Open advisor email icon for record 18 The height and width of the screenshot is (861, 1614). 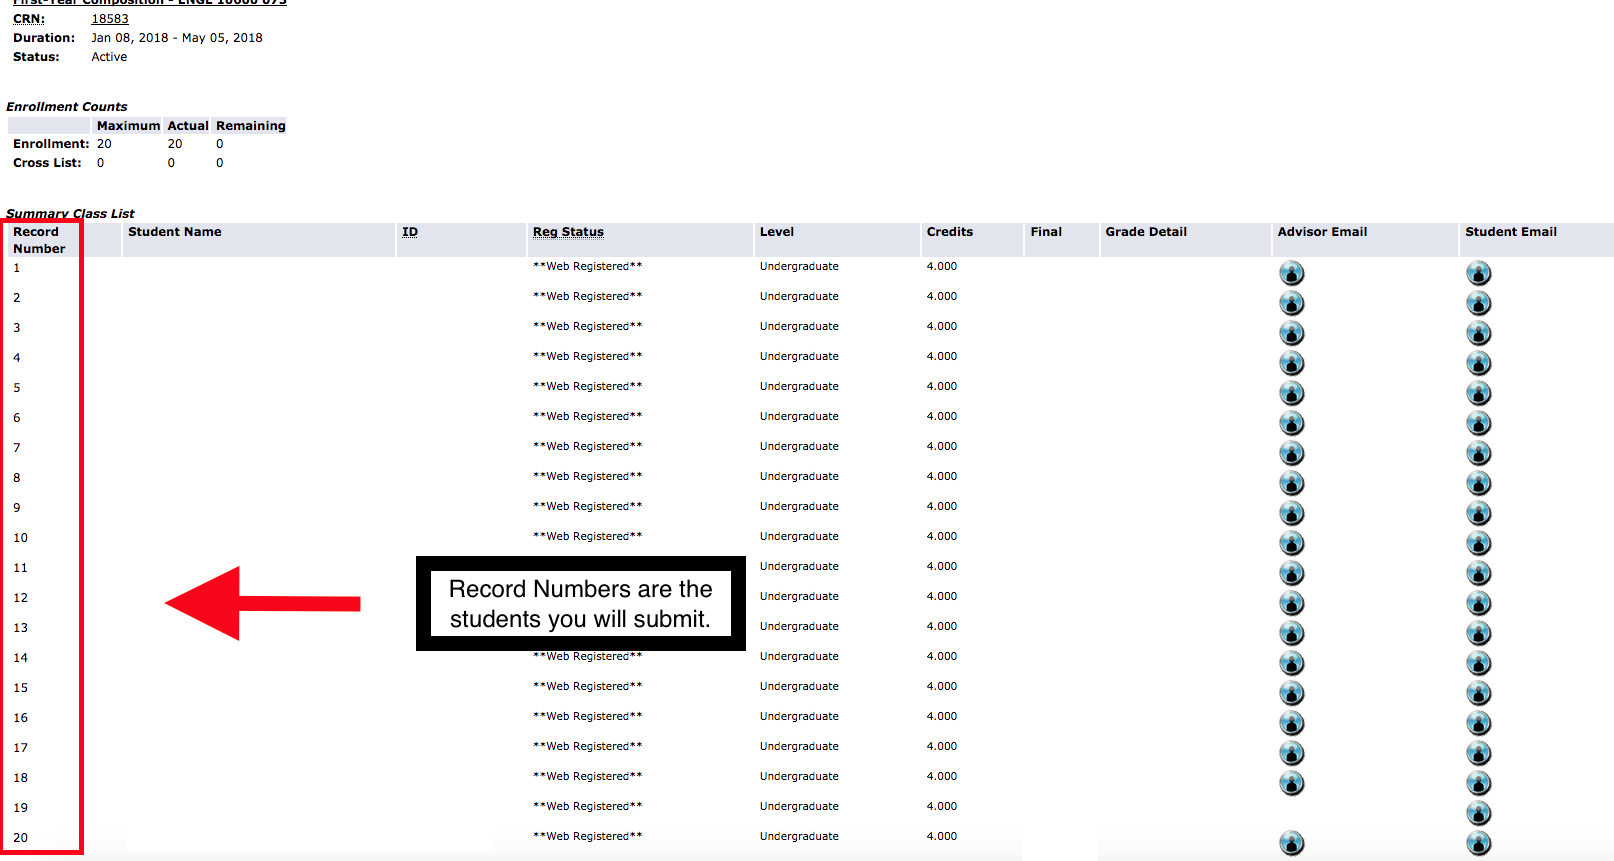pyautogui.click(x=1291, y=783)
